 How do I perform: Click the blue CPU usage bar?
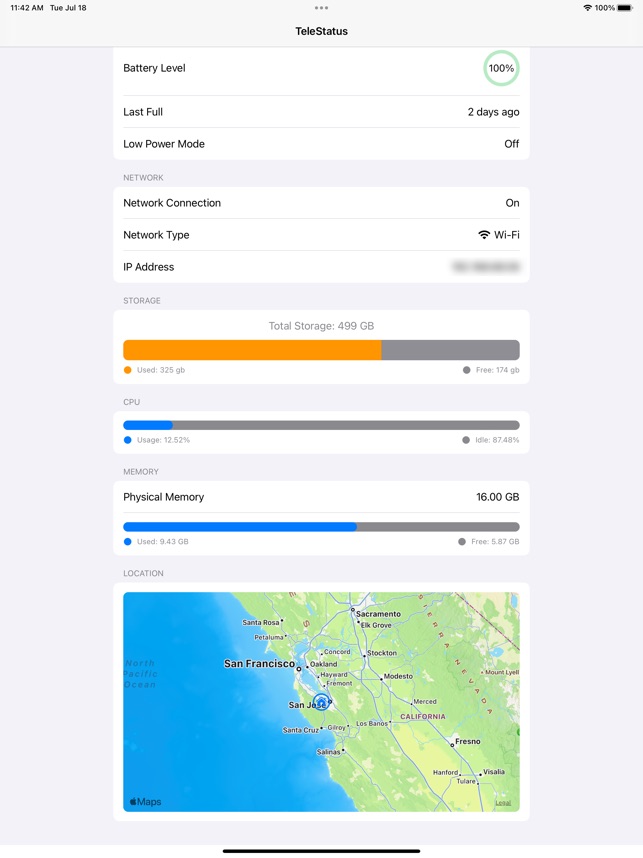(x=148, y=425)
